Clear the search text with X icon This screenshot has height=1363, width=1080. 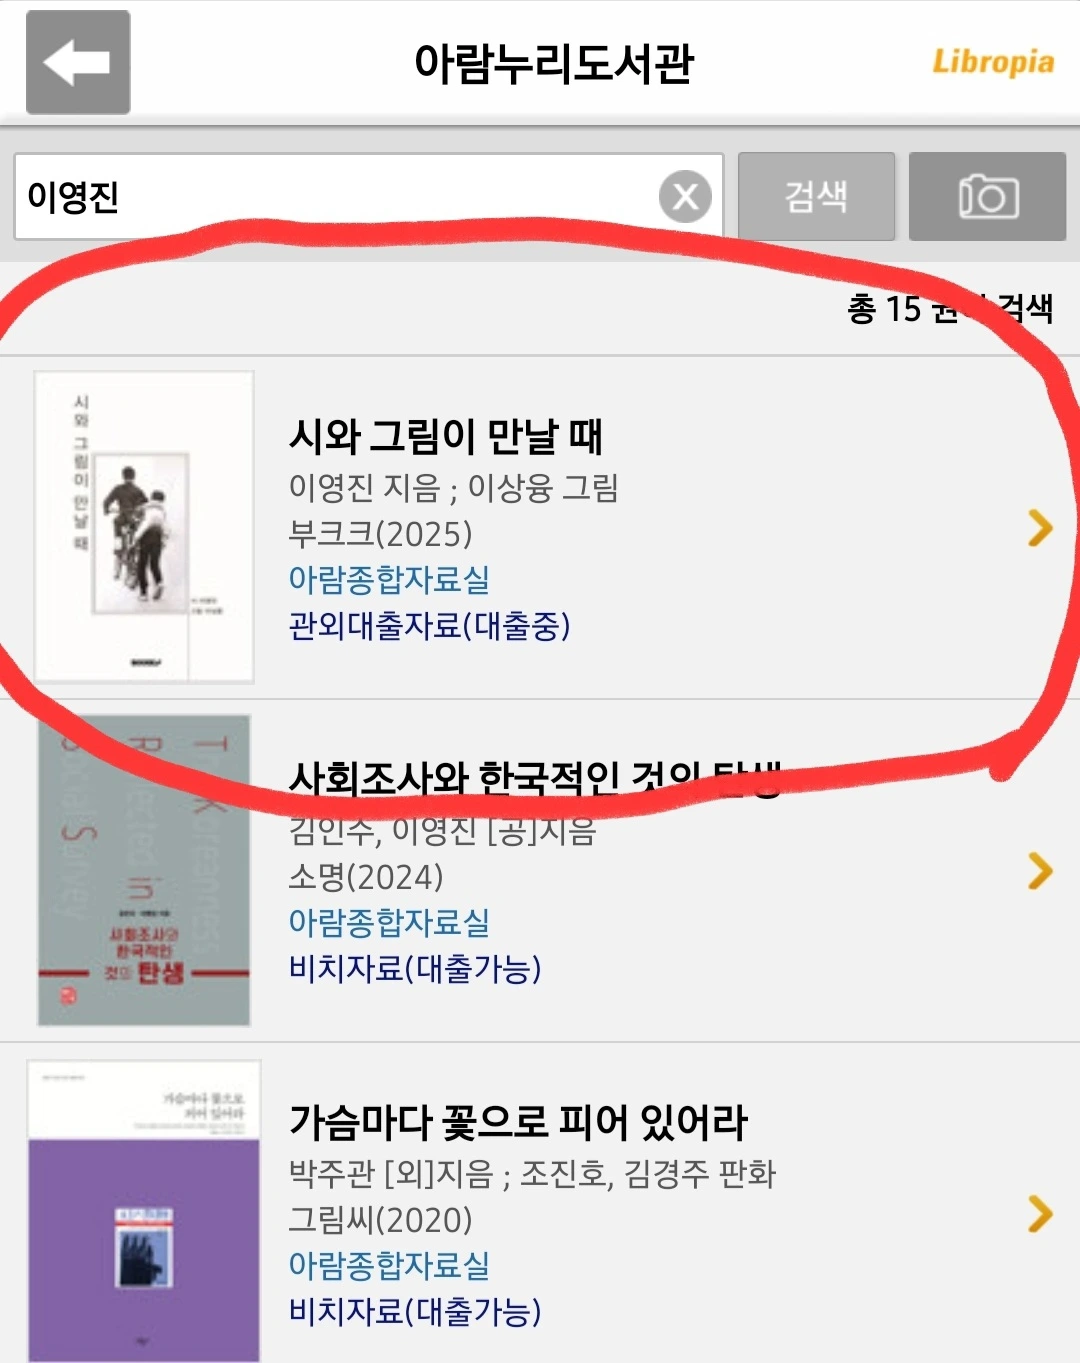tap(685, 196)
